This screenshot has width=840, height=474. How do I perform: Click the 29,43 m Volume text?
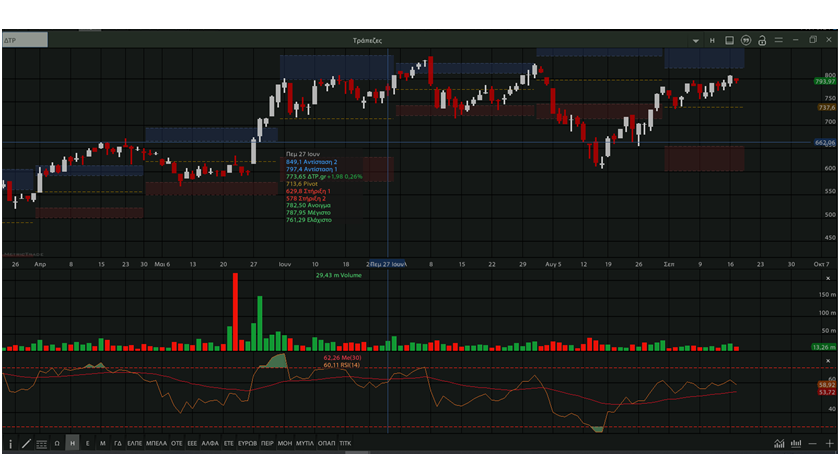[x=339, y=275]
